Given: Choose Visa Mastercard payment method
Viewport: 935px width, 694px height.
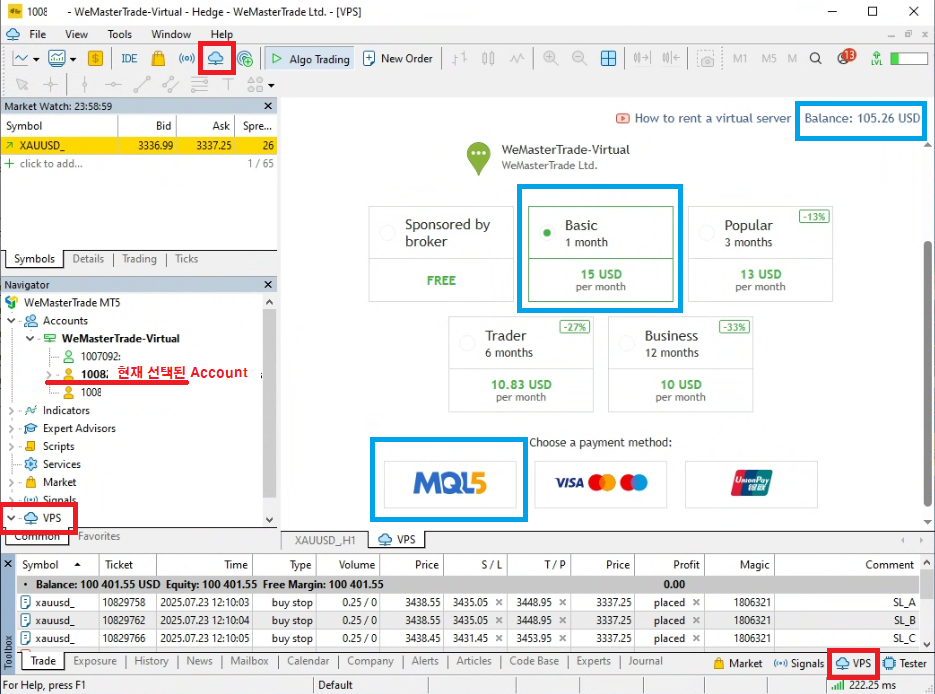Looking at the screenshot, I should coord(600,484).
